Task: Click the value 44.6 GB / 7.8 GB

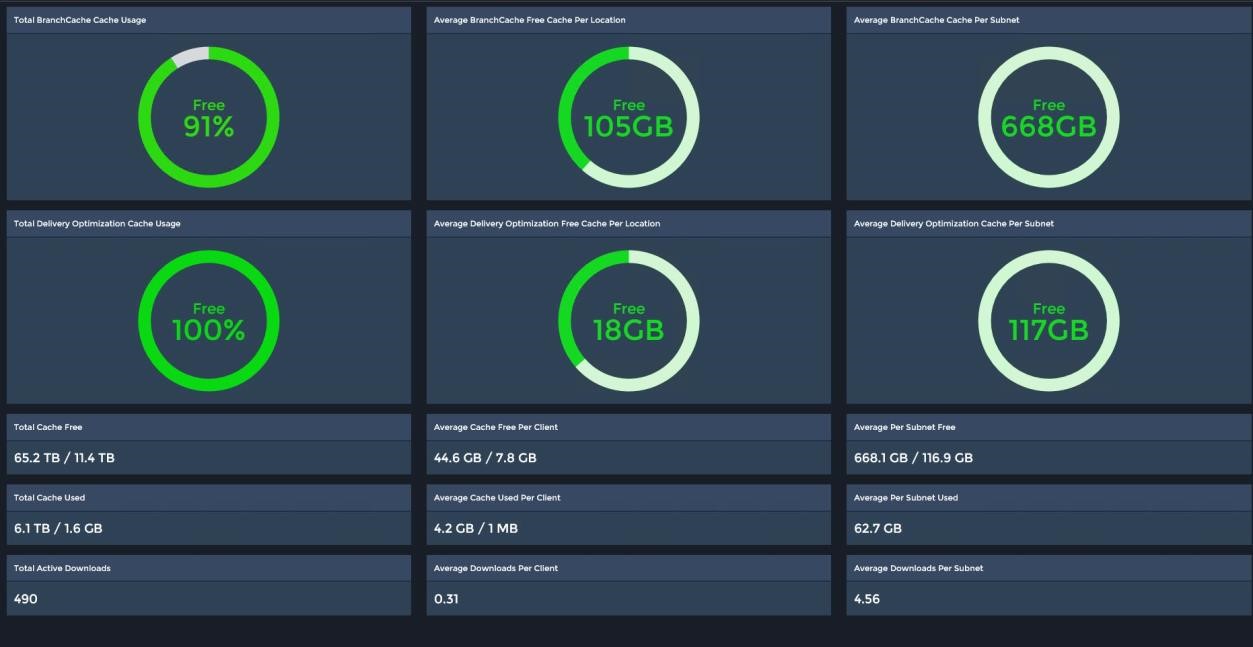Action: pyautogui.click(x=485, y=458)
